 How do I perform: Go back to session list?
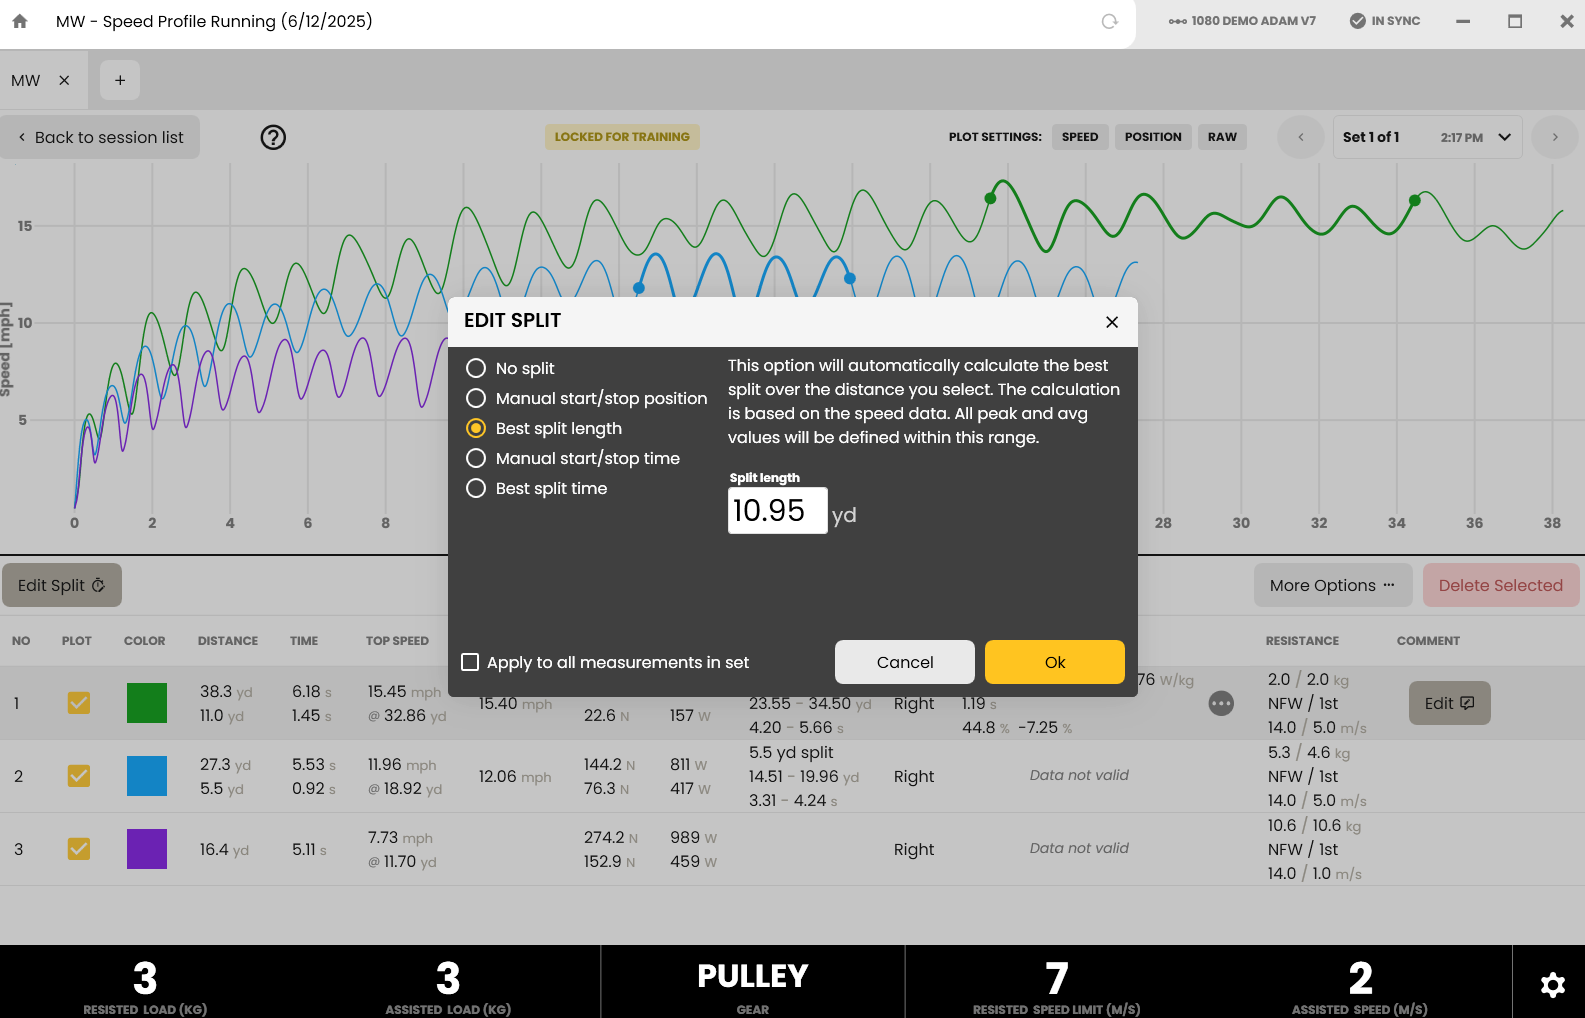(100, 137)
